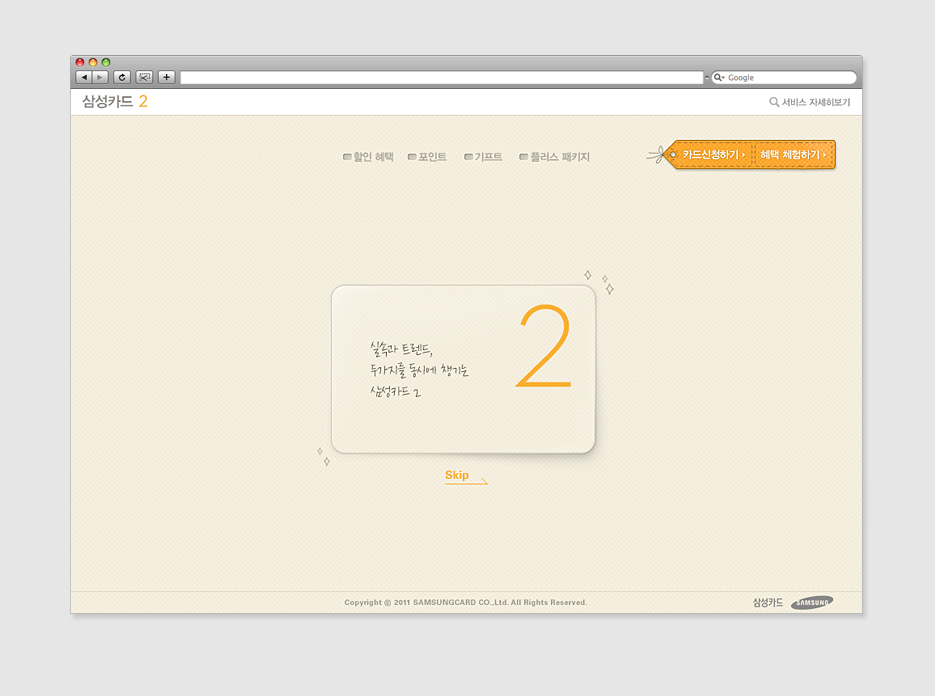Click the 카드신청하기 orange tag button
This screenshot has width=935, height=696.
(713, 155)
